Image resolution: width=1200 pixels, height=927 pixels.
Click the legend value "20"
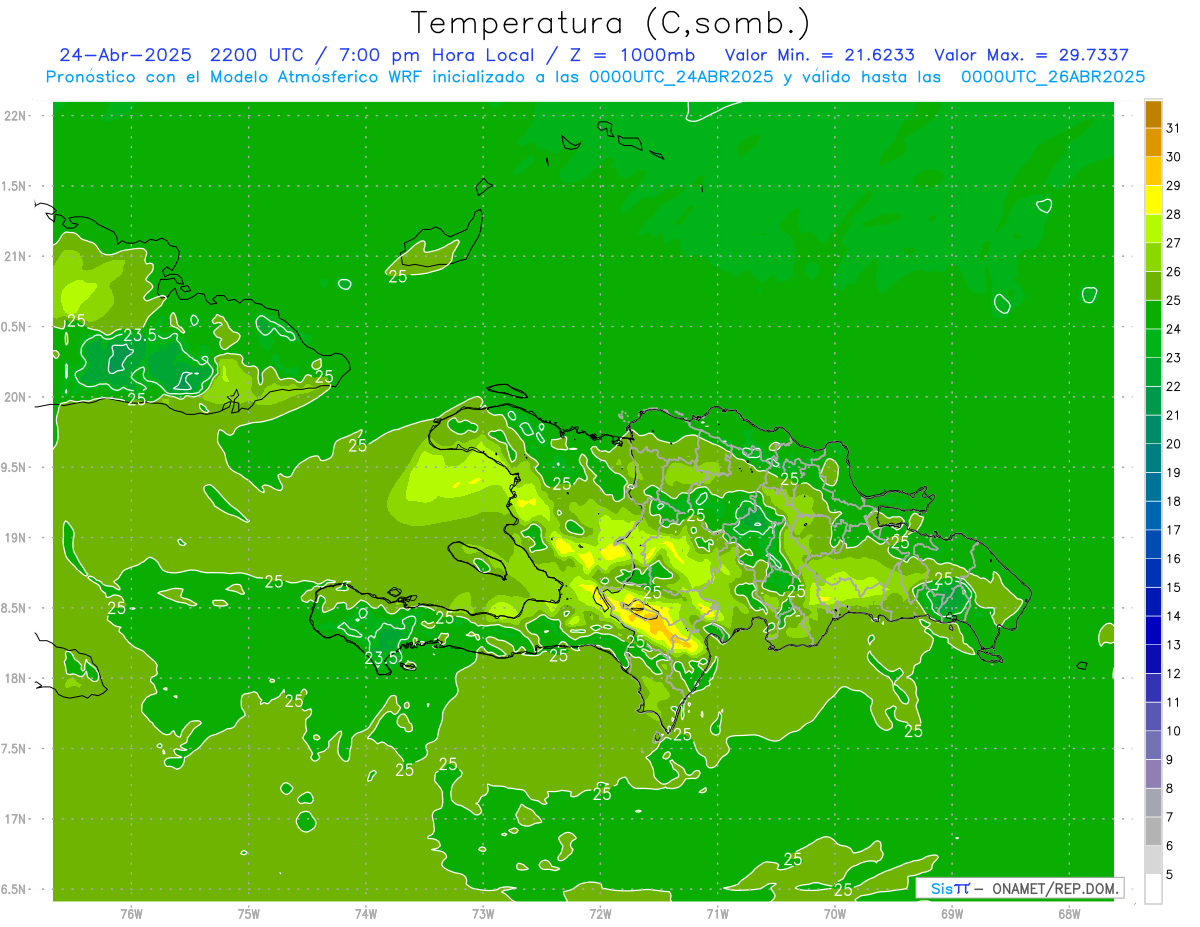coord(1174,444)
